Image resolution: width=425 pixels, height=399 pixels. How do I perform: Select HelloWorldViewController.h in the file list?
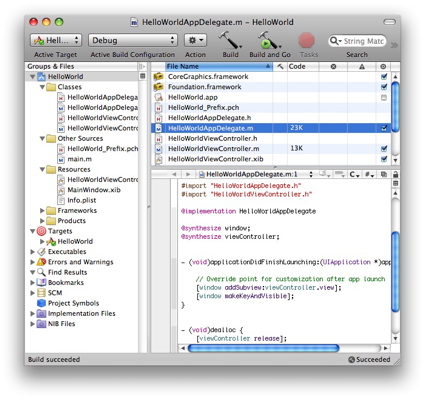[x=271, y=138]
